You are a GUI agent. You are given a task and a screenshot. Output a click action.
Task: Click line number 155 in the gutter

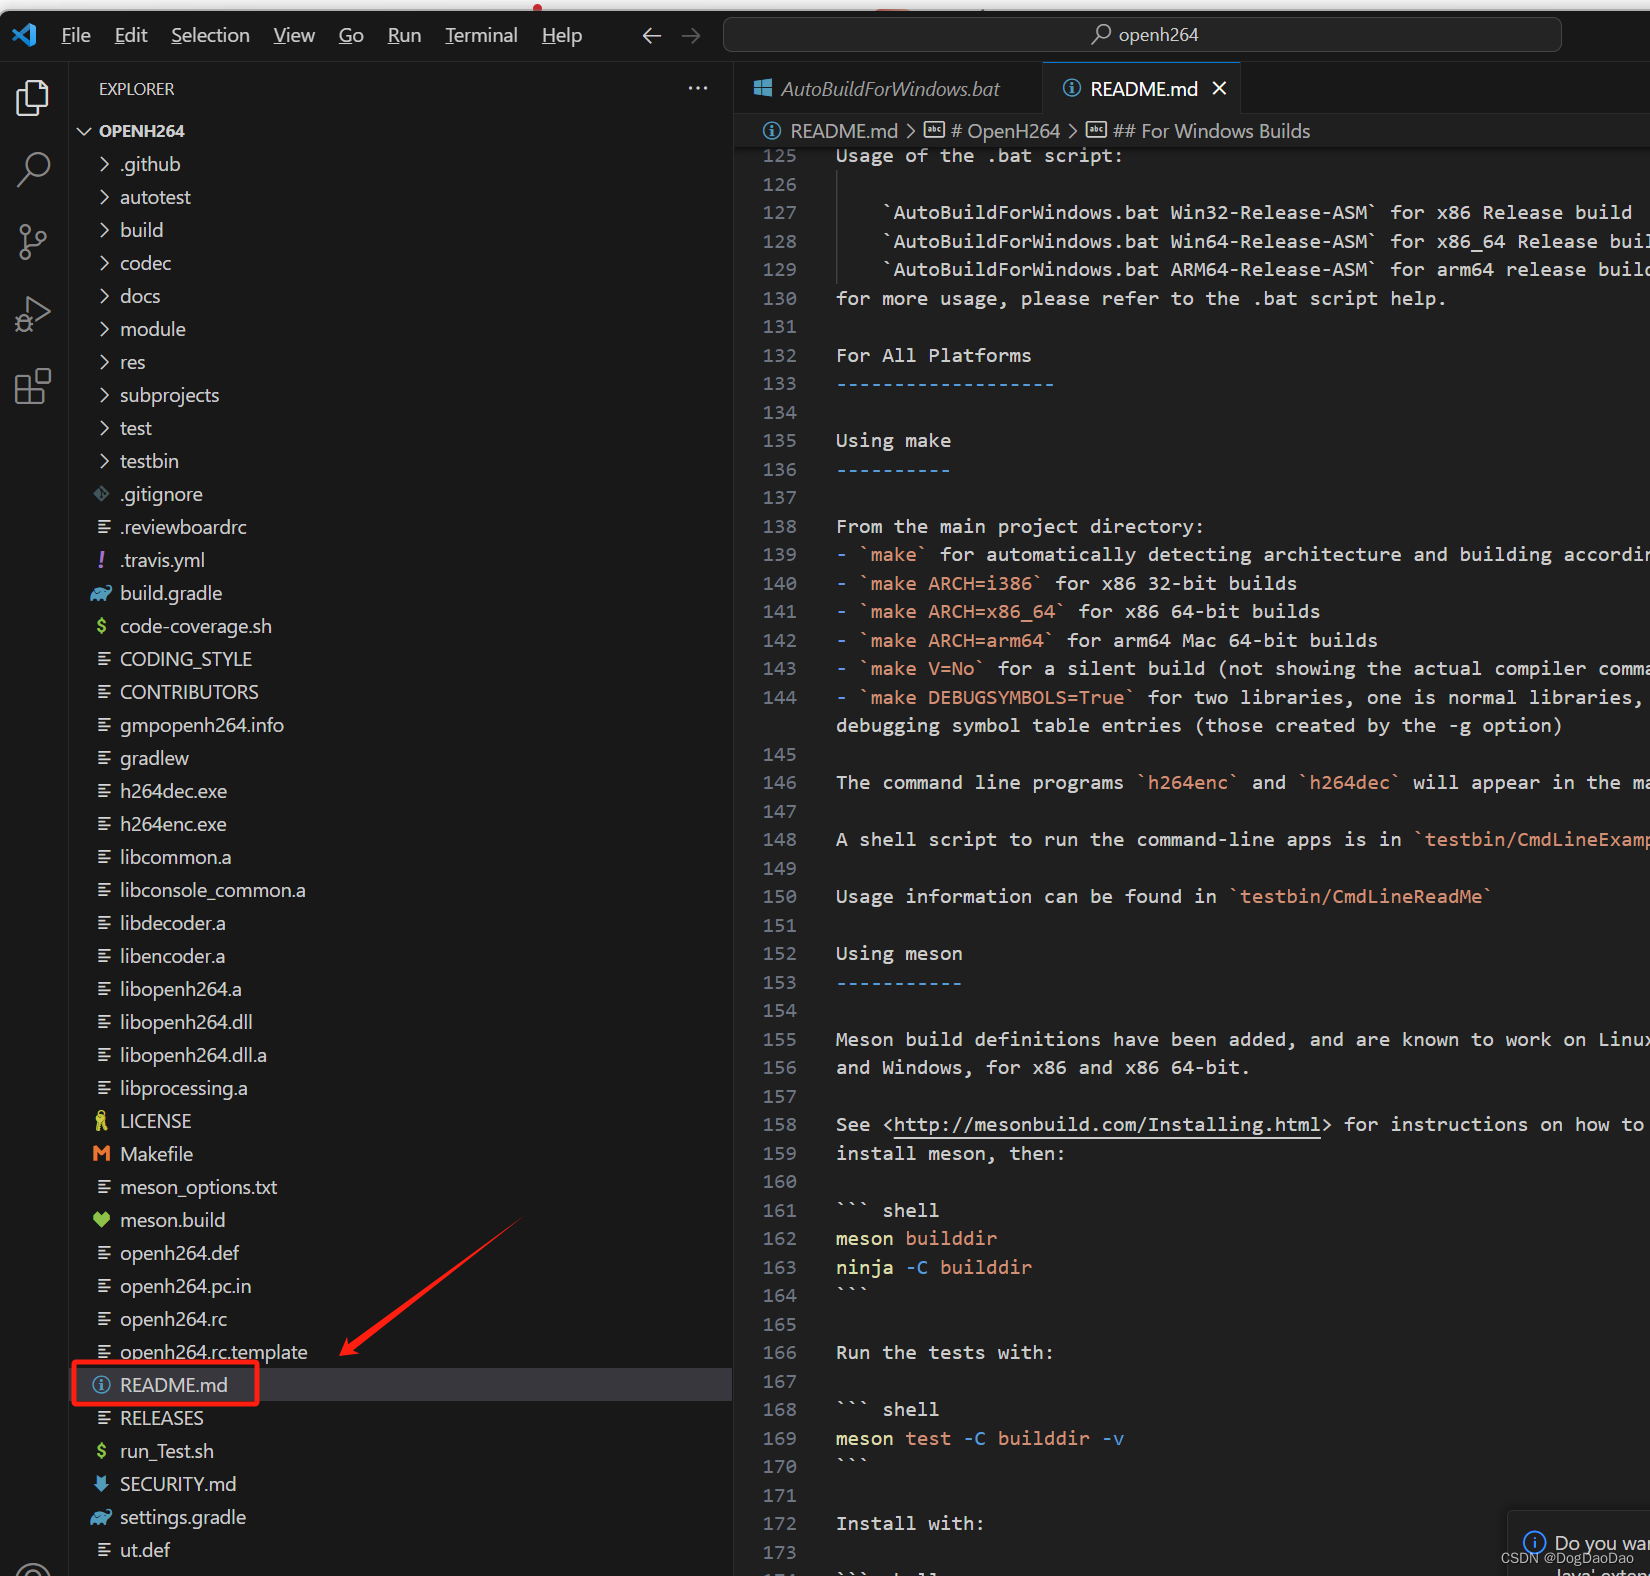tap(779, 1040)
